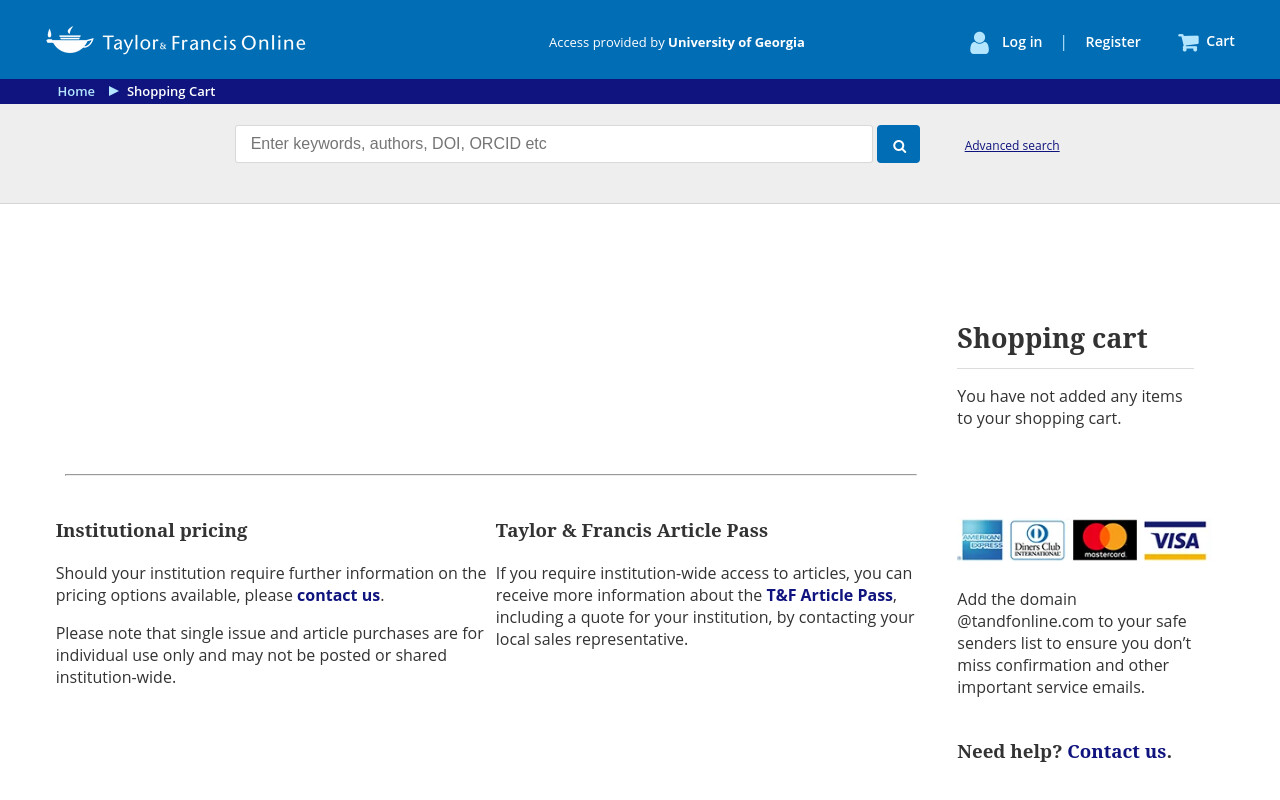Select the Shopping Cart breadcrumb
Image resolution: width=1280 pixels, height=800 pixels.
click(171, 91)
